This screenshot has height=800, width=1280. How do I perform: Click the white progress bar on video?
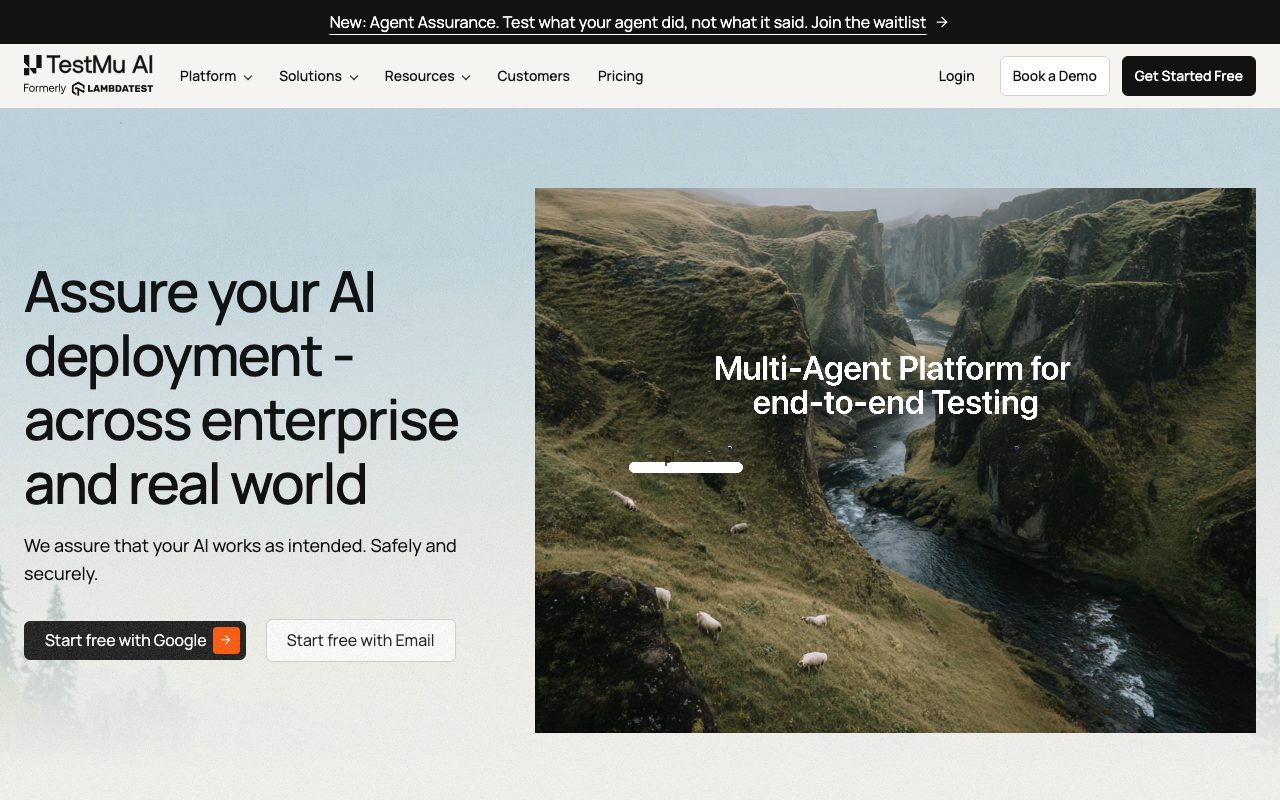pos(686,467)
